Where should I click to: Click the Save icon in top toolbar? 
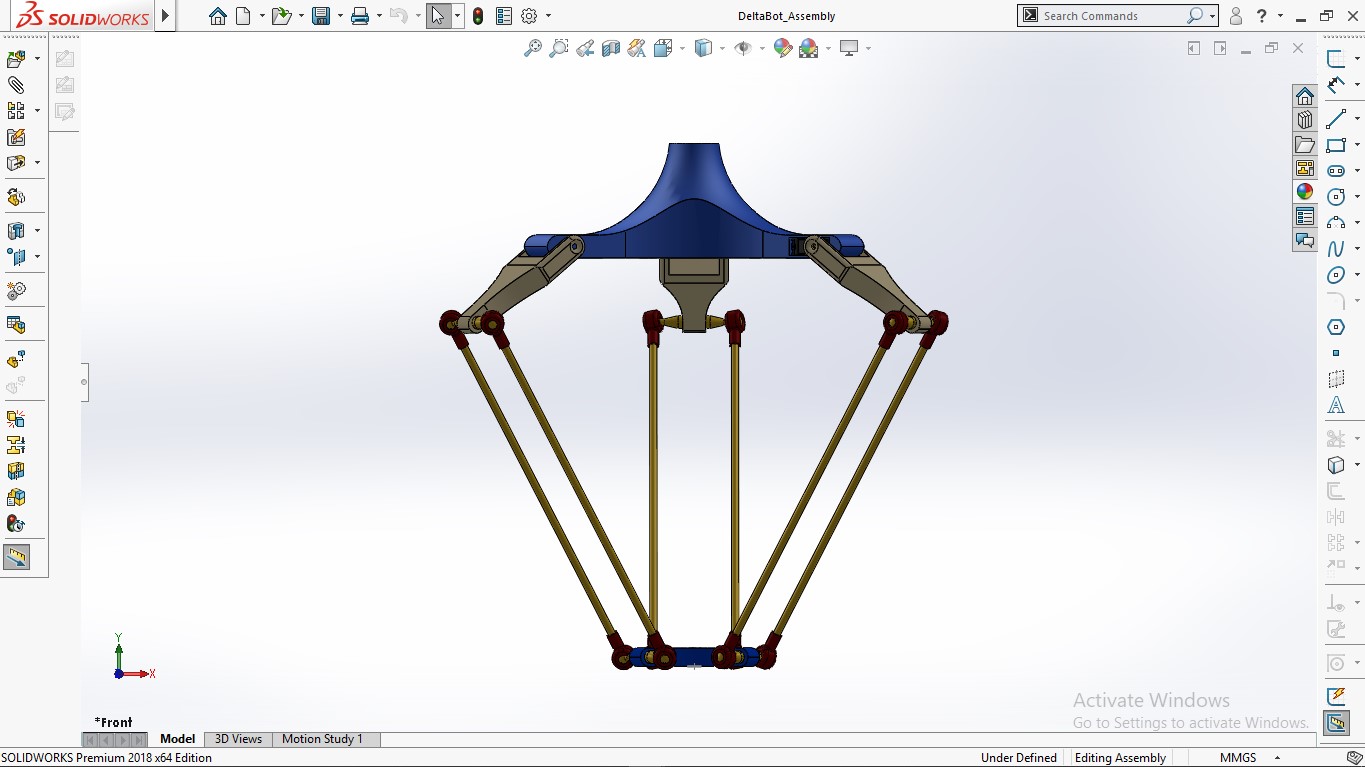click(x=320, y=16)
